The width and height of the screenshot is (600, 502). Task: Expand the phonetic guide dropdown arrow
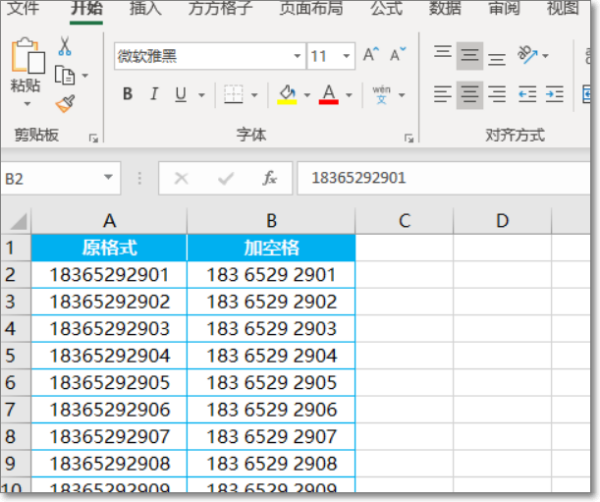click(x=401, y=95)
